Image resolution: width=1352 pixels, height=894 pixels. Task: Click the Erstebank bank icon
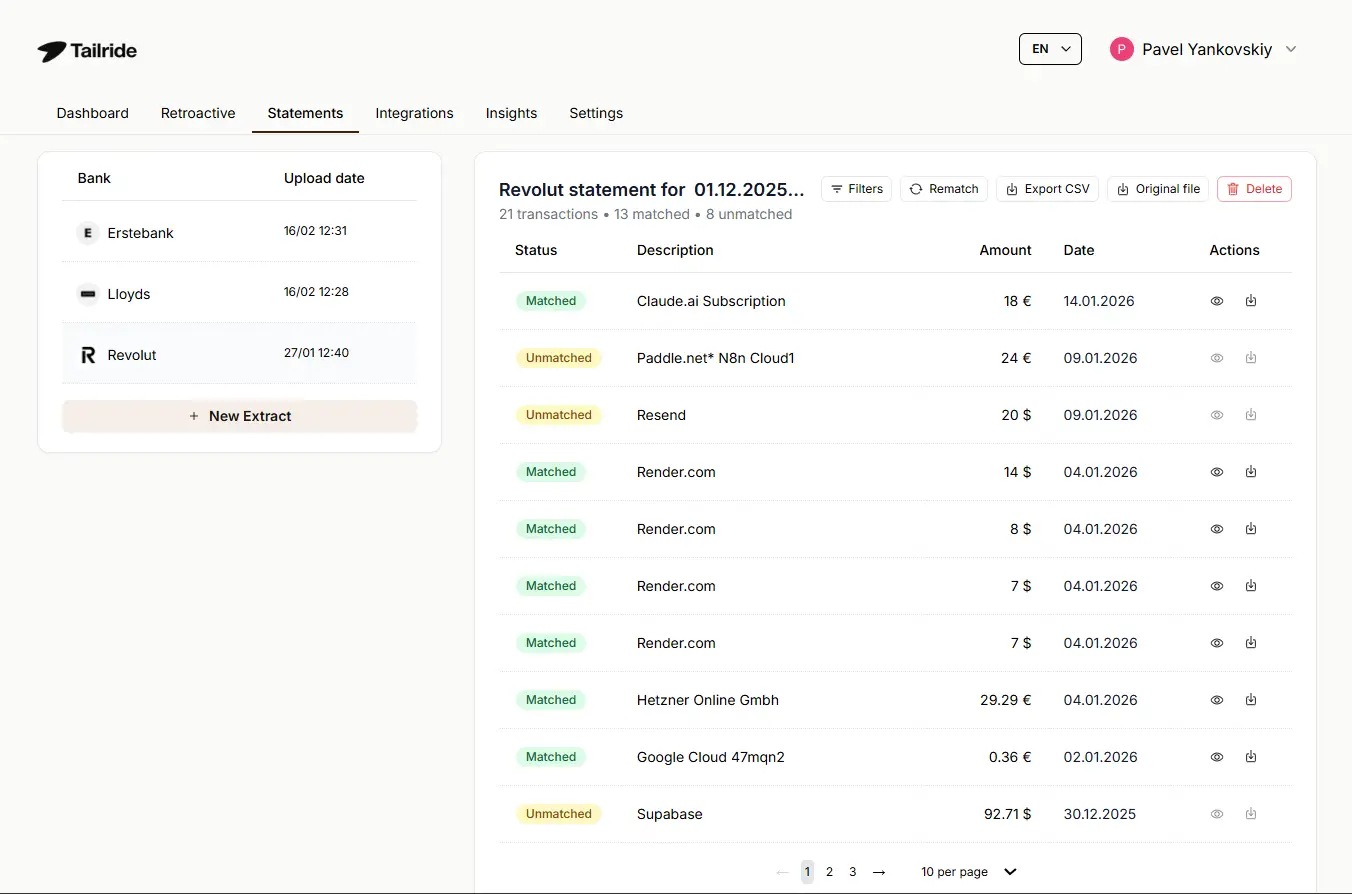[x=88, y=233]
